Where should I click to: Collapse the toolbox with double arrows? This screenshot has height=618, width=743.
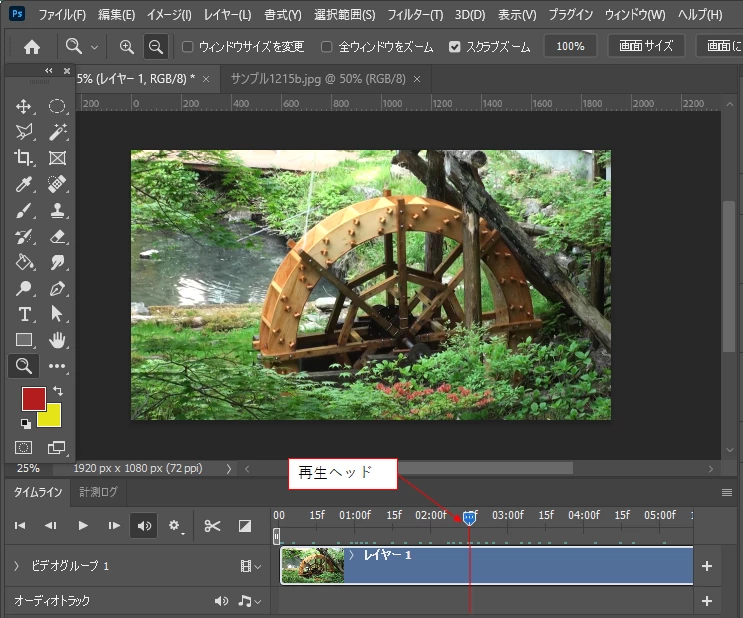point(49,71)
